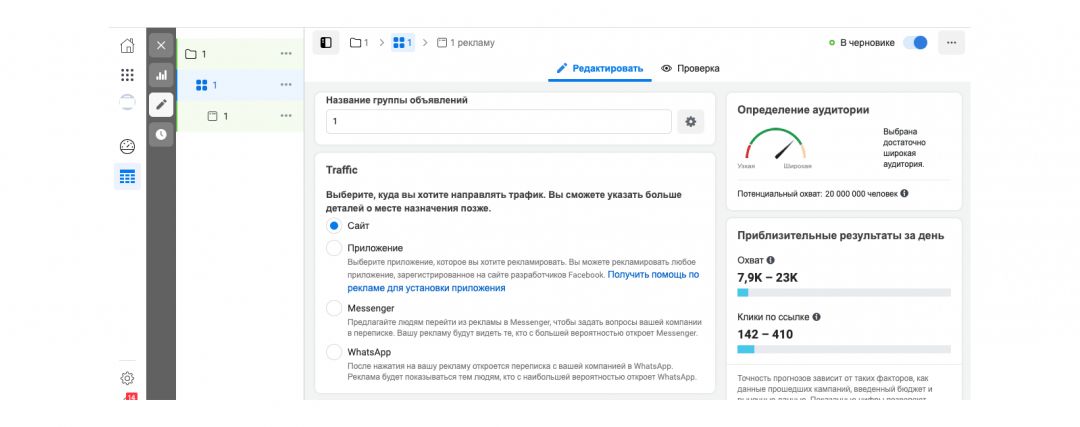
Task: Click the Ads Manager table icon
Action: pos(127,177)
